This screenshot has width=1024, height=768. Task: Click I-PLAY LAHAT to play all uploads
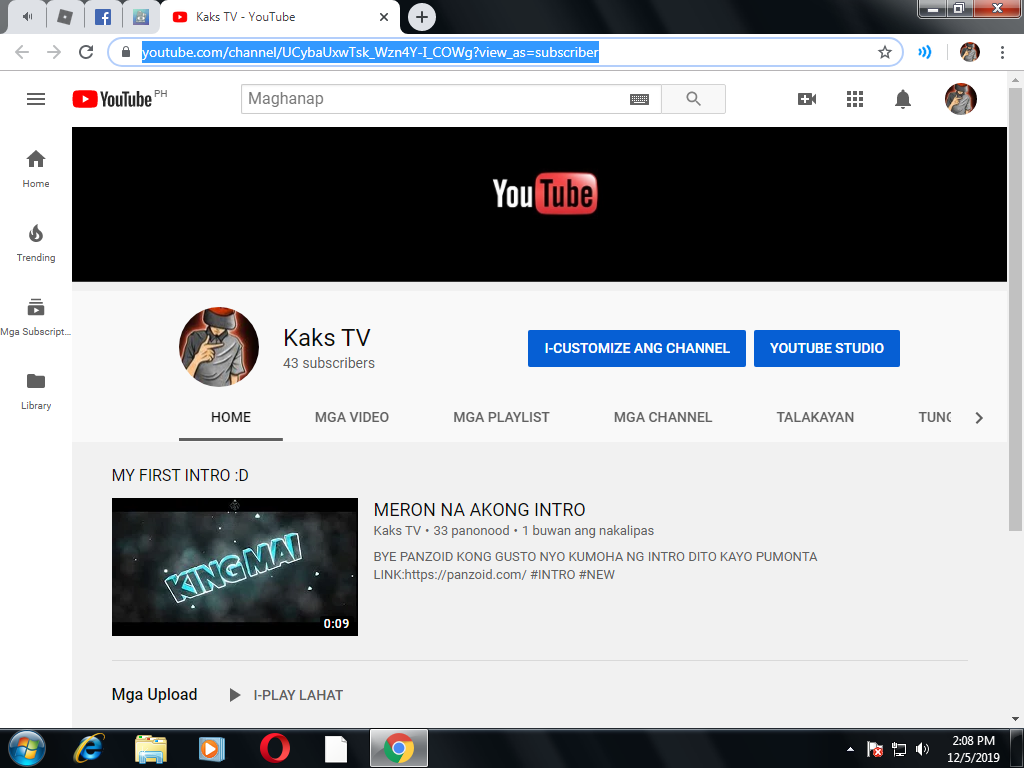point(286,695)
